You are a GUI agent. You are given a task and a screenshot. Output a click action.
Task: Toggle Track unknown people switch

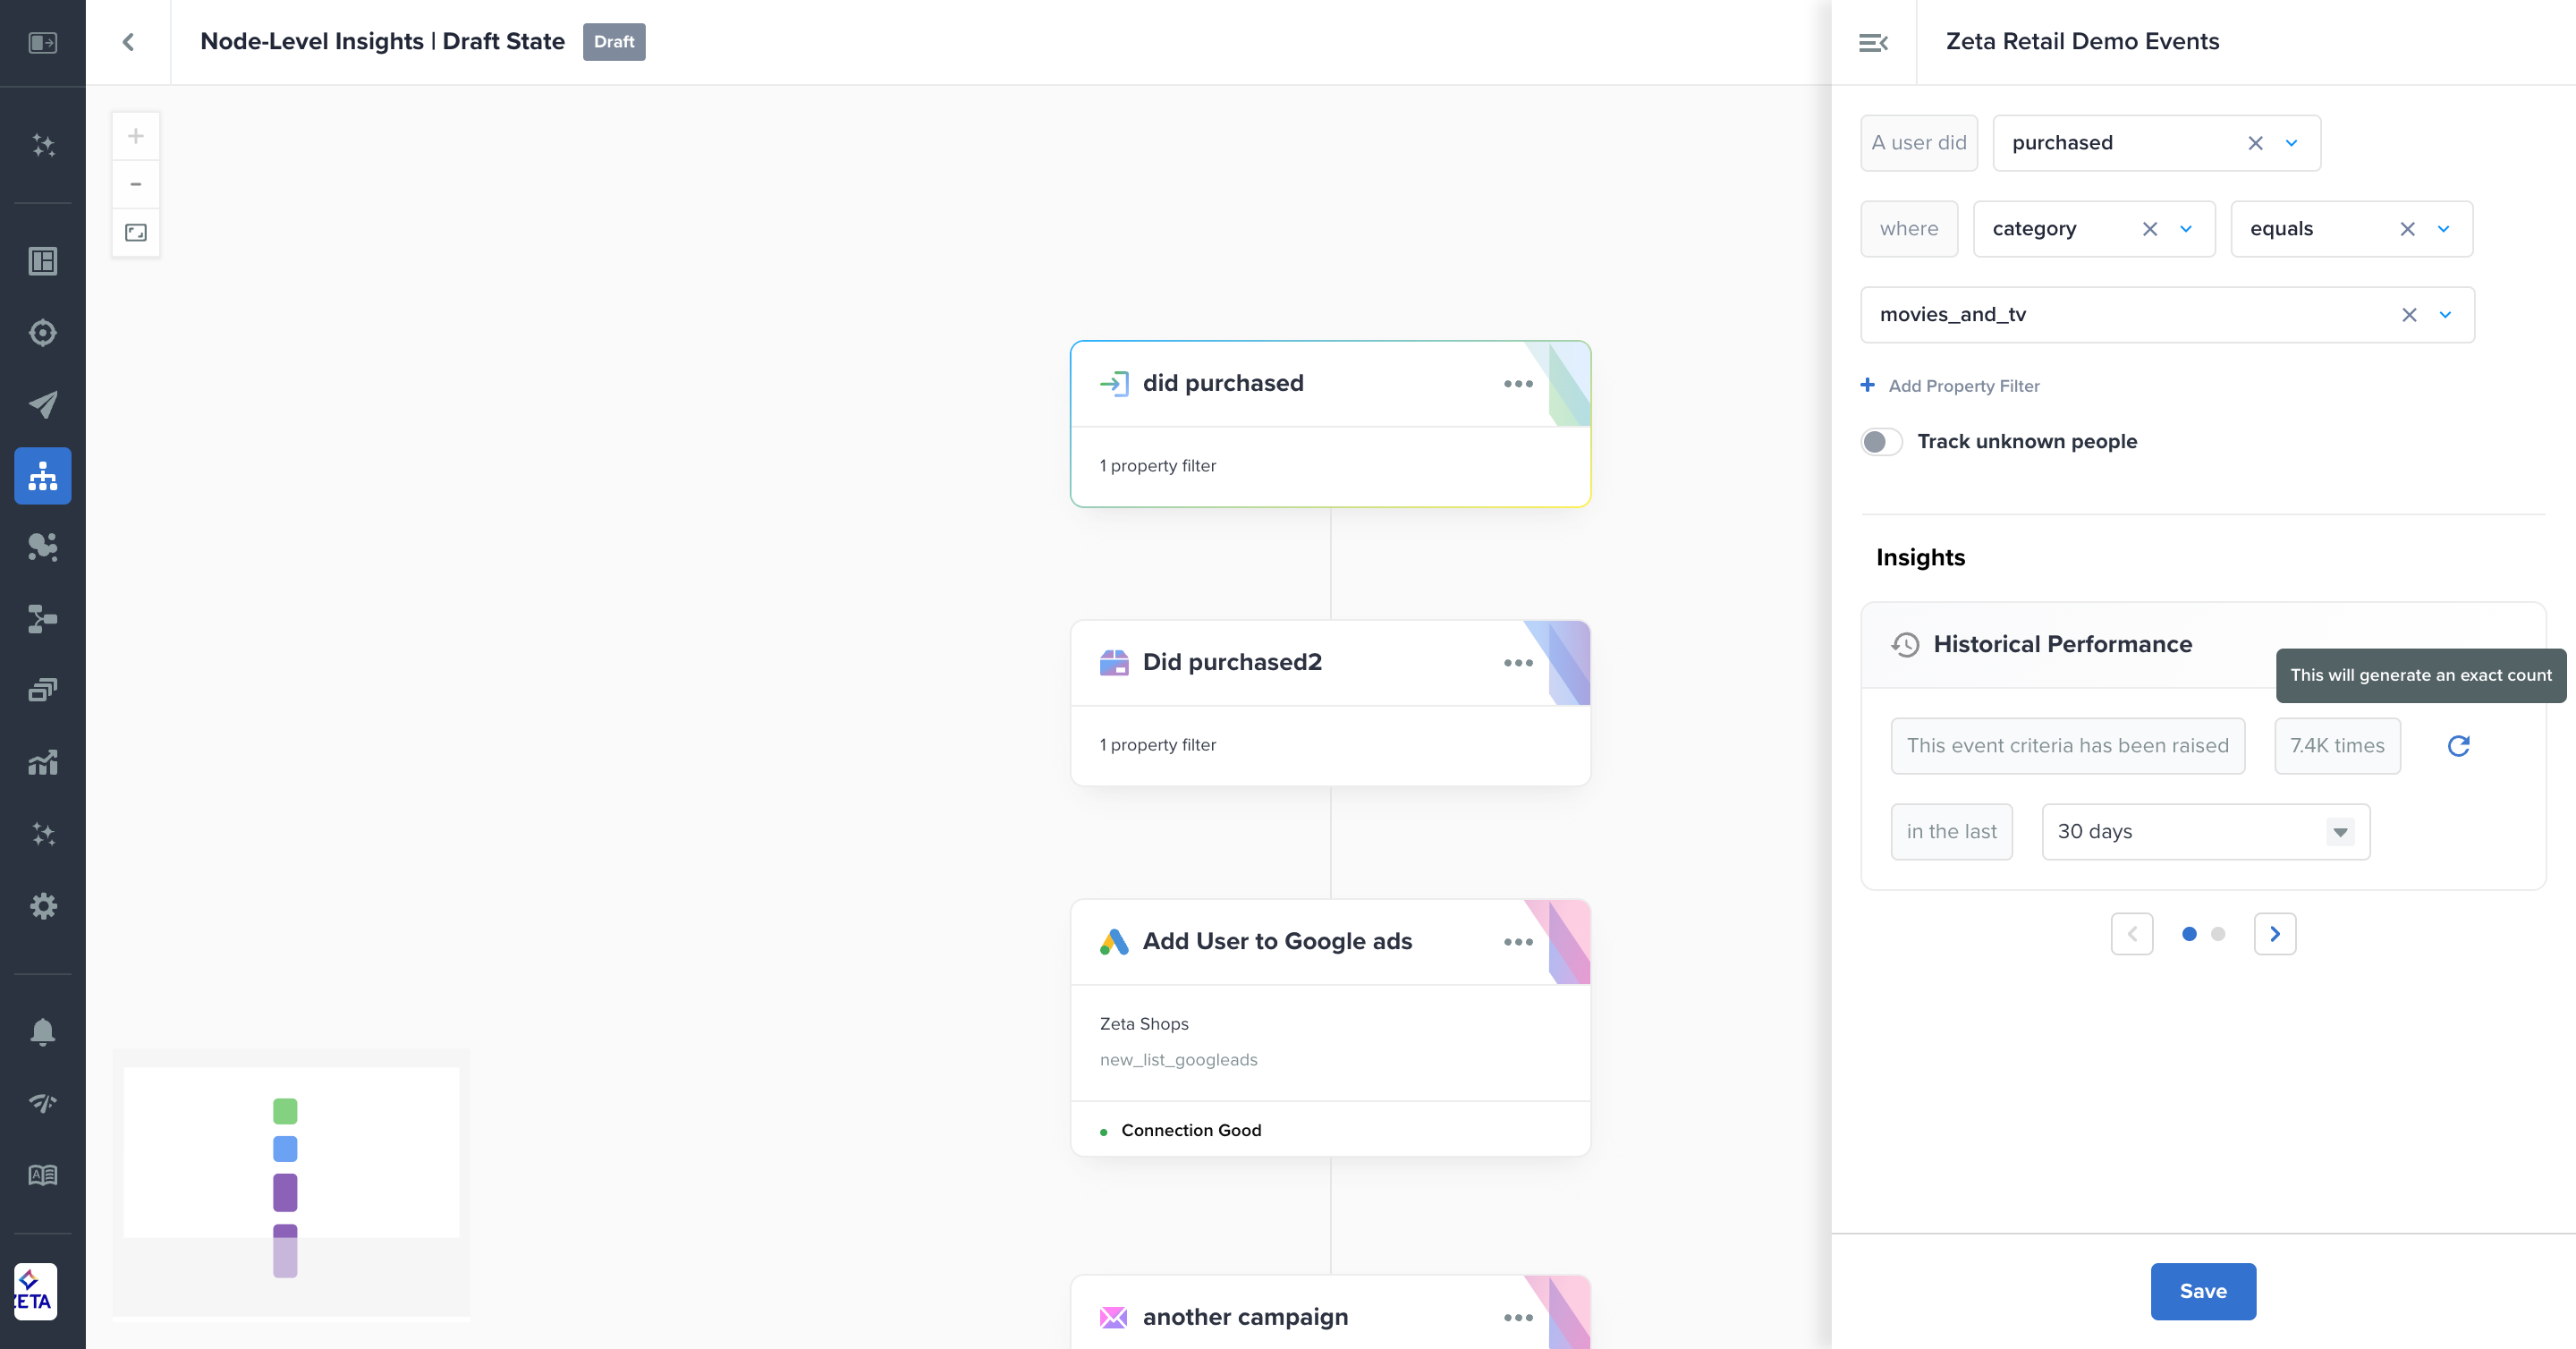coord(1881,442)
